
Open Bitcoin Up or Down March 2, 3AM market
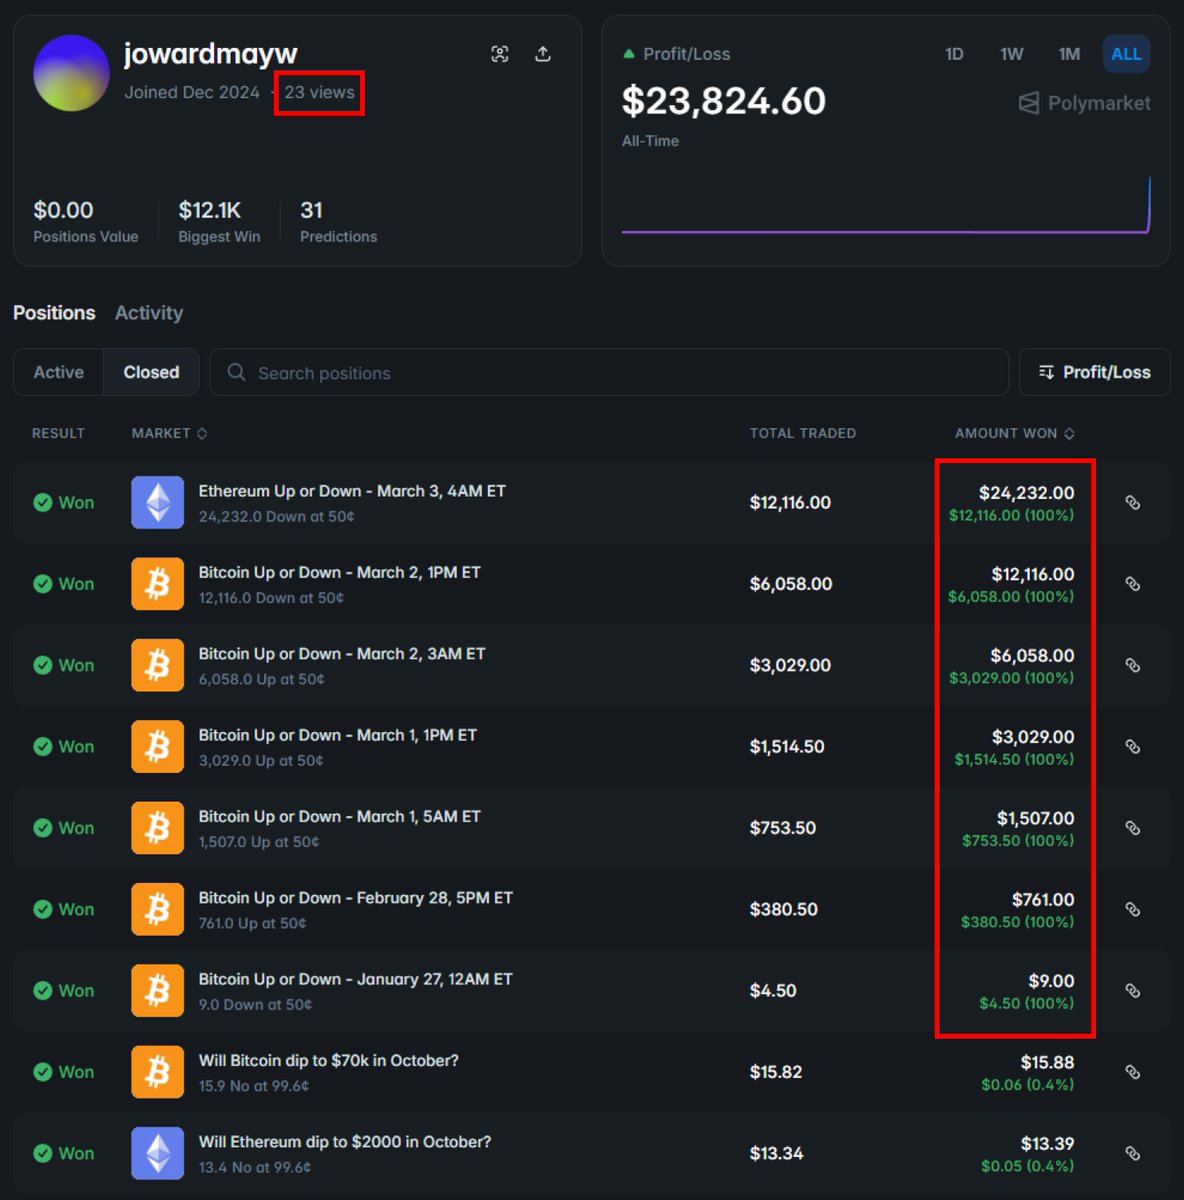click(x=342, y=654)
